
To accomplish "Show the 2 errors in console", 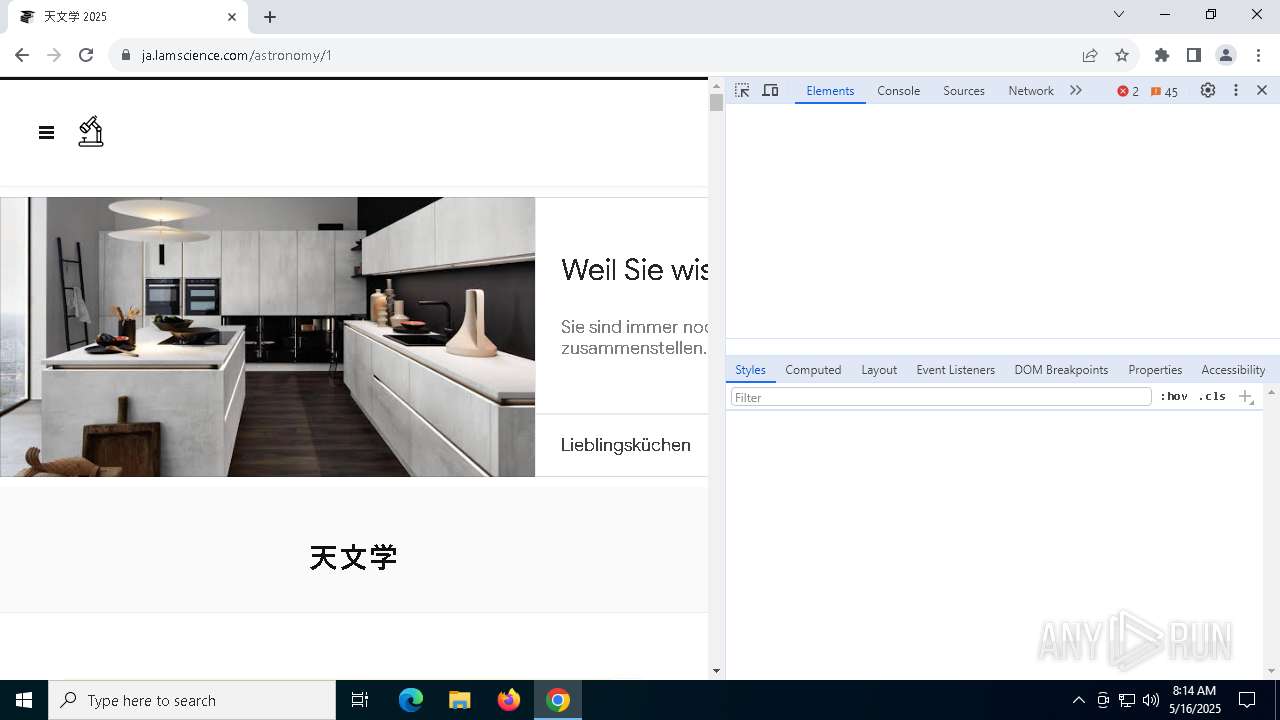I will [x=1128, y=91].
